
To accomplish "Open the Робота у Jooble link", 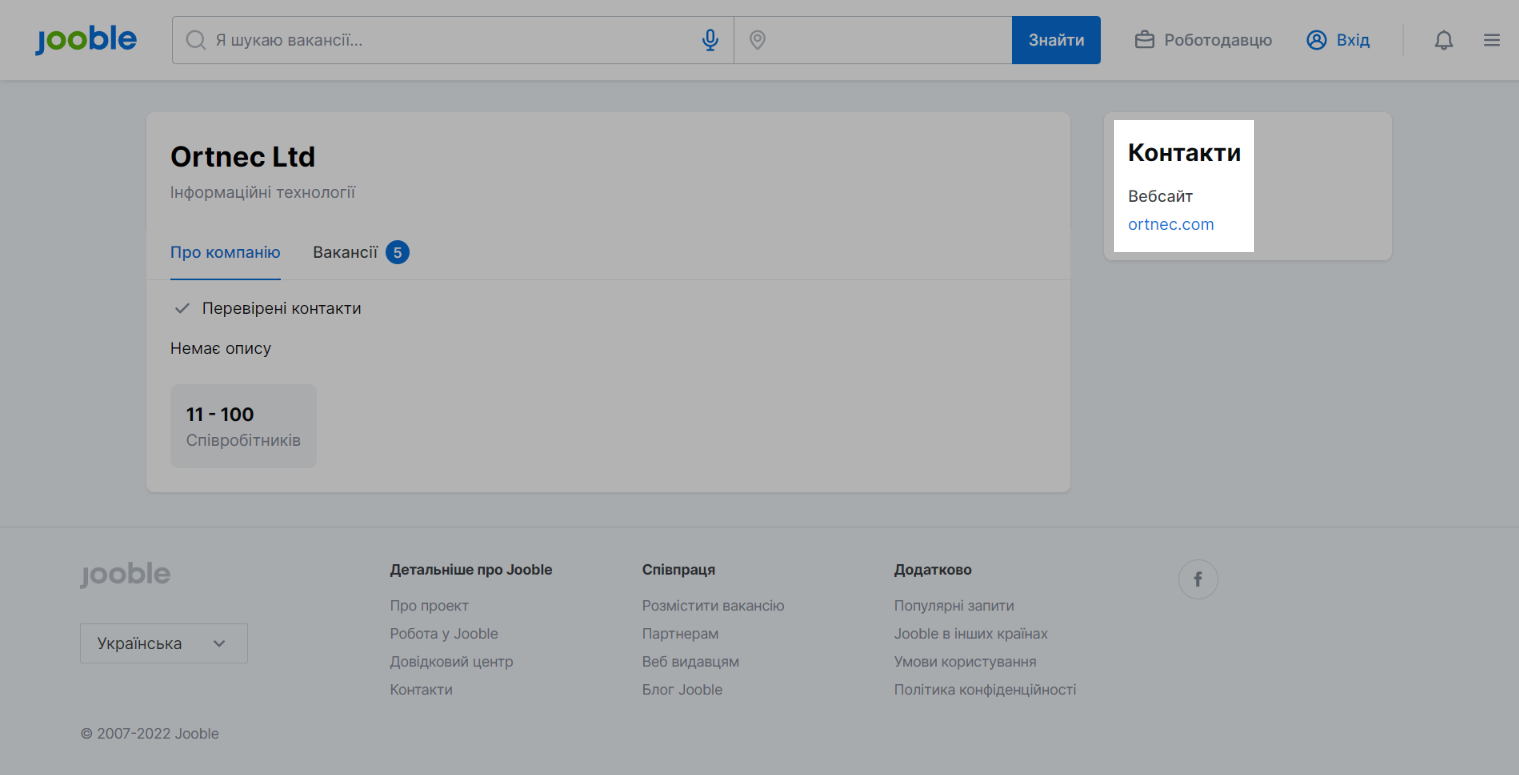I will pos(444,634).
